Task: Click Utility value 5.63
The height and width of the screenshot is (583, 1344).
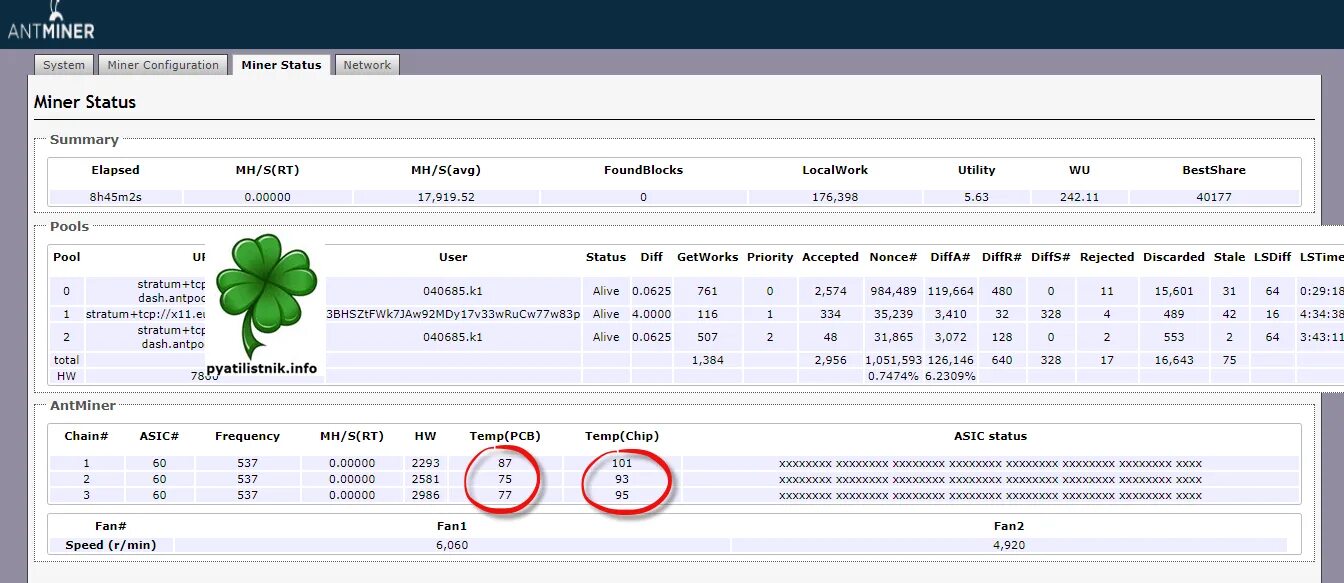Action: click(976, 197)
